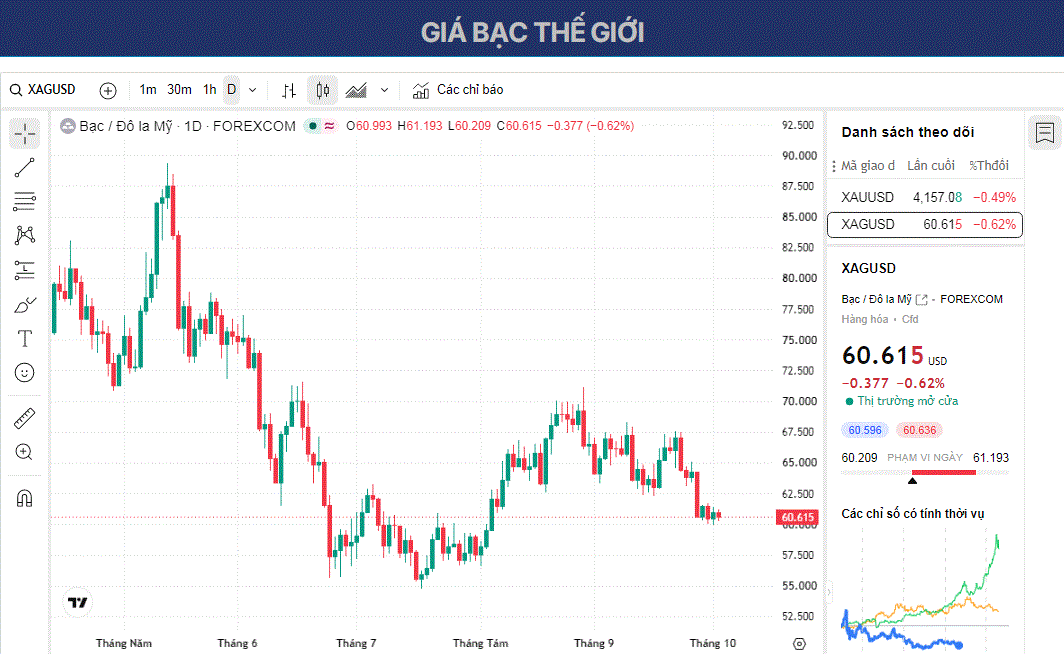Select the brush drawing tool
Image resolution: width=1064 pixels, height=654 pixels.
24,305
